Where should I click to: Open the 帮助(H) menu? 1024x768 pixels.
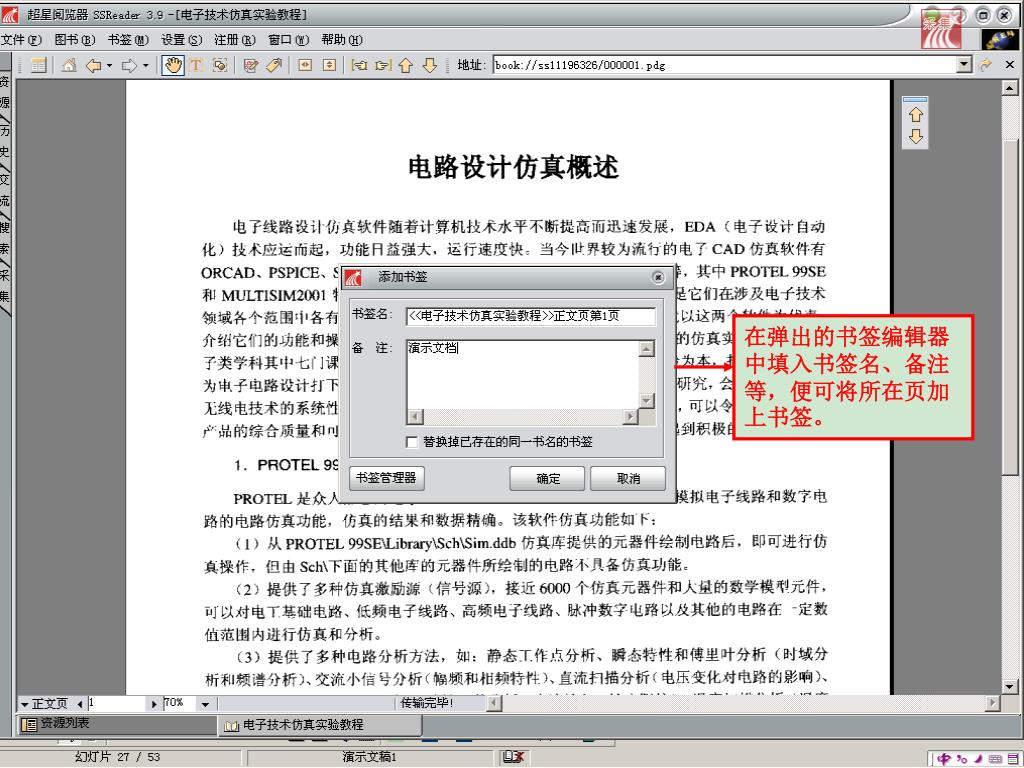click(x=342, y=40)
